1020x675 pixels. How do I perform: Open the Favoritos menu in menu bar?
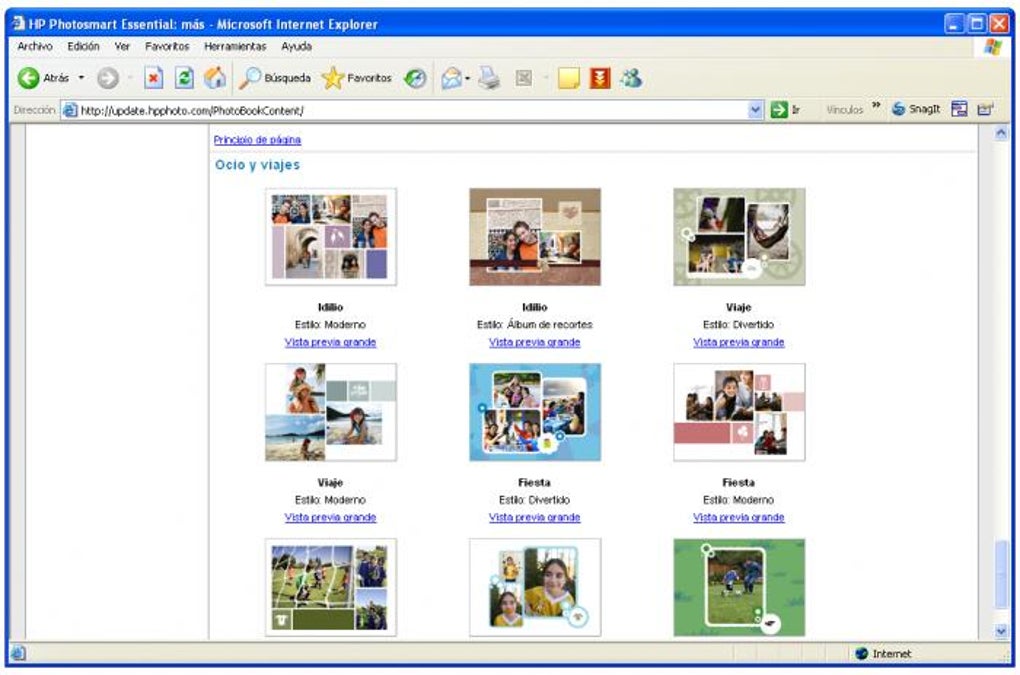(167, 46)
